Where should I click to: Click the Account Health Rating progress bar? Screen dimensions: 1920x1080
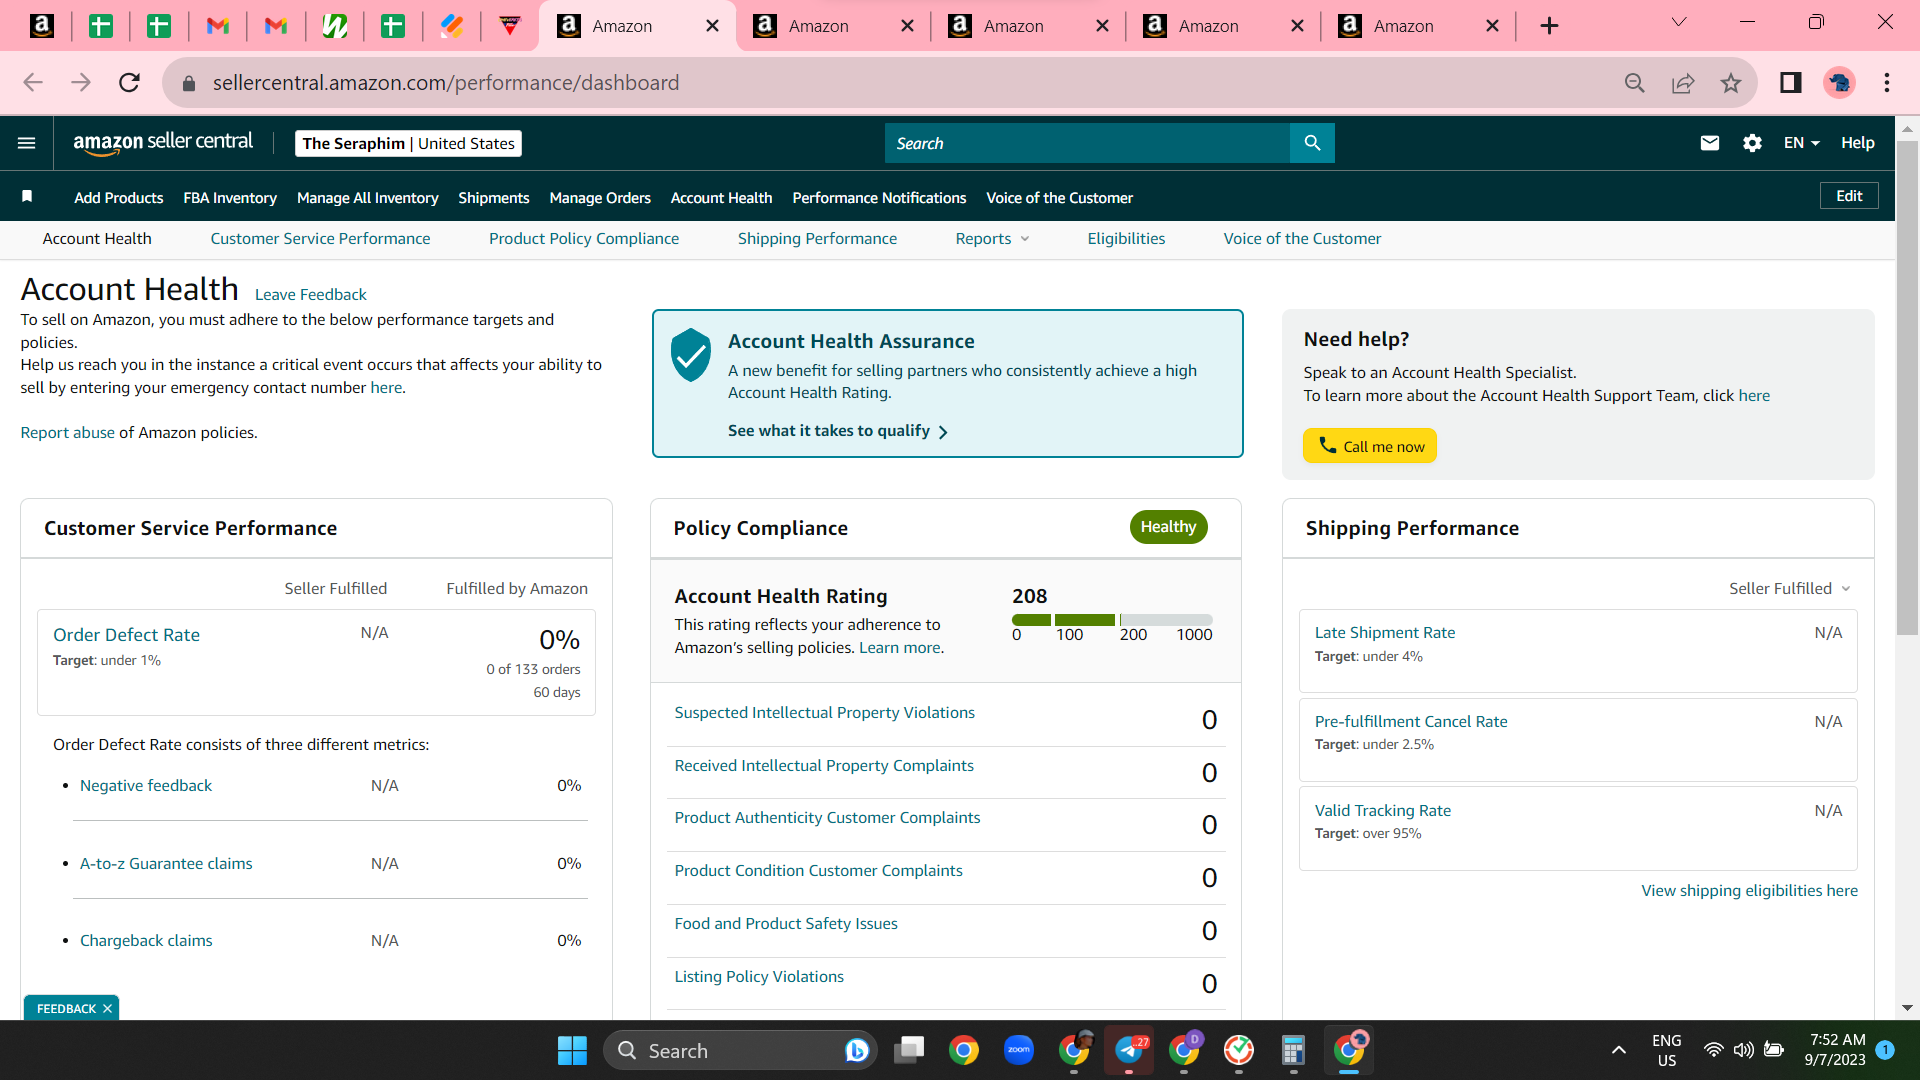click(x=1112, y=620)
